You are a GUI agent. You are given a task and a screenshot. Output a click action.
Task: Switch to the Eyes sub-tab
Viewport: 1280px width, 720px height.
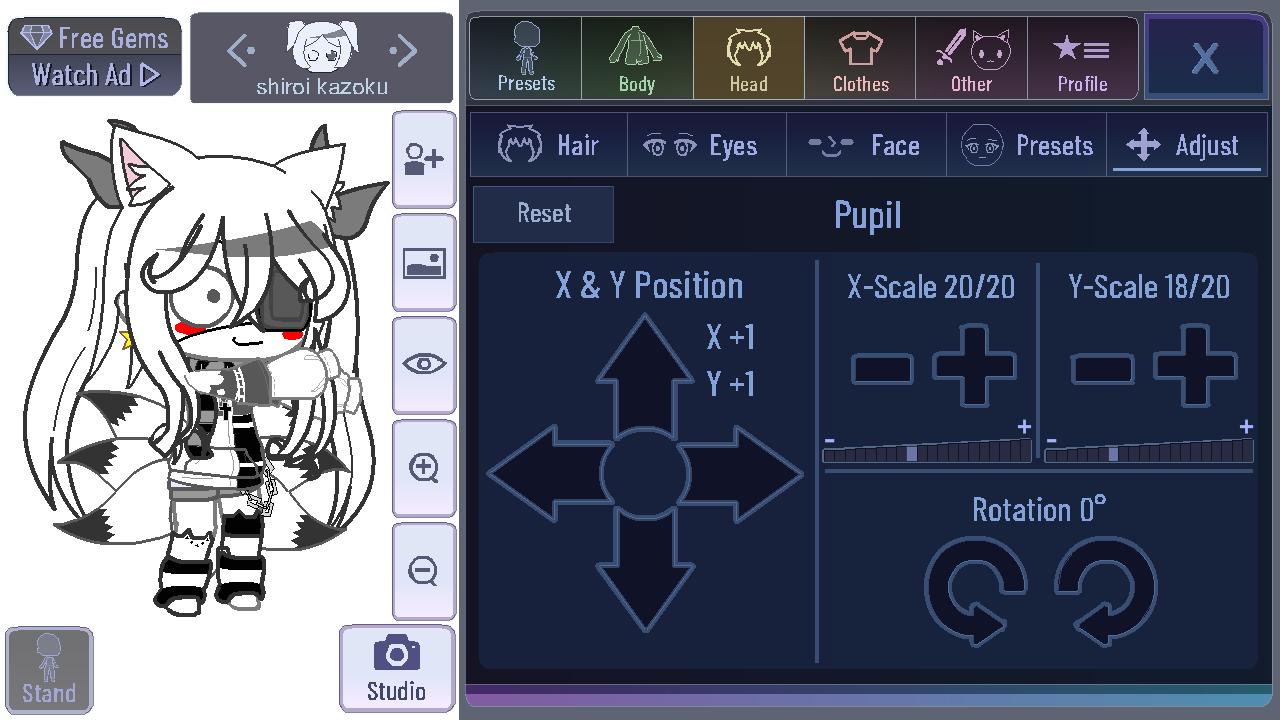(707, 146)
